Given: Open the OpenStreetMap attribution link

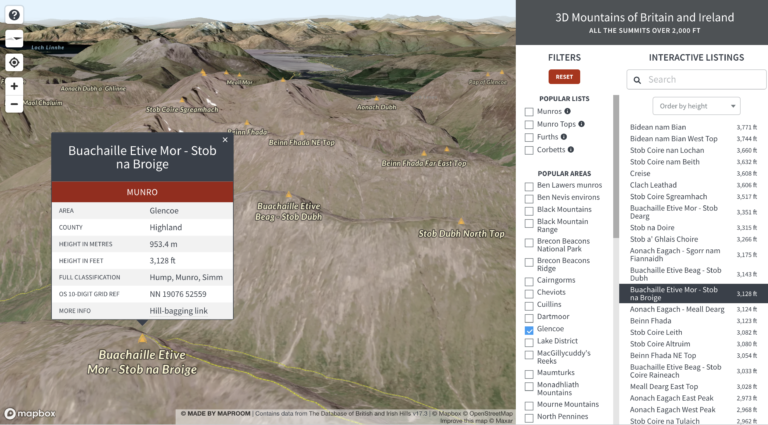Looking at the screenshot, I should coord(489,413).
